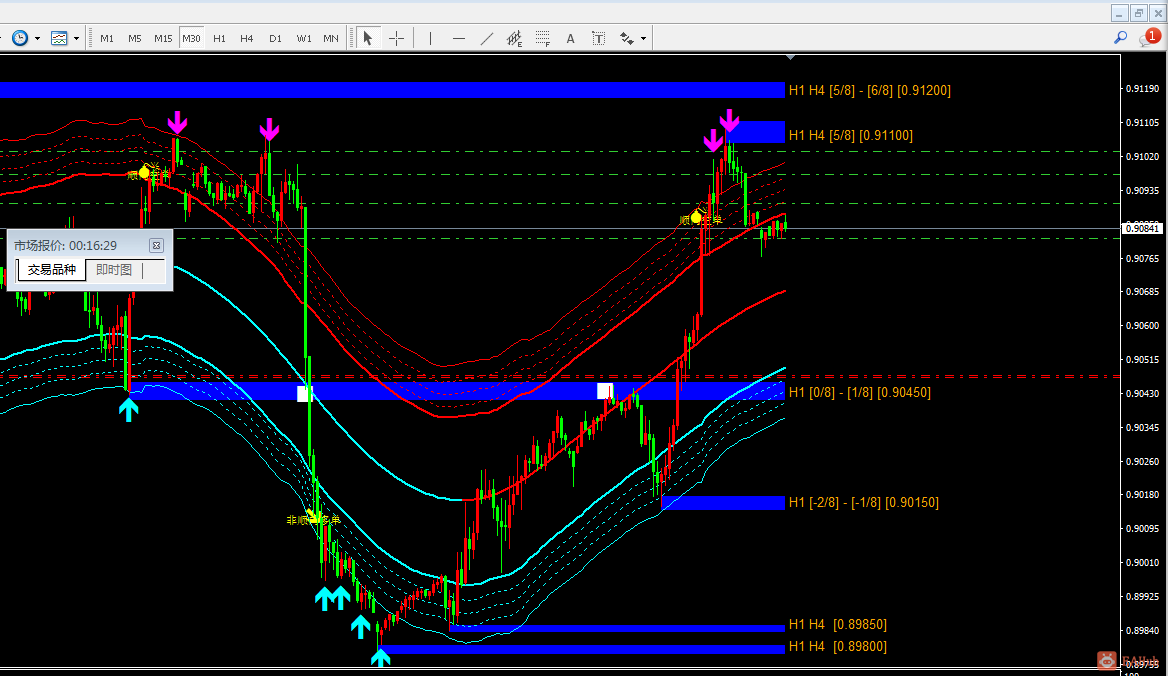This screenshot has height=676, width=1168.
Task: Select the Crosshair tool
Action: coord(396,38)
